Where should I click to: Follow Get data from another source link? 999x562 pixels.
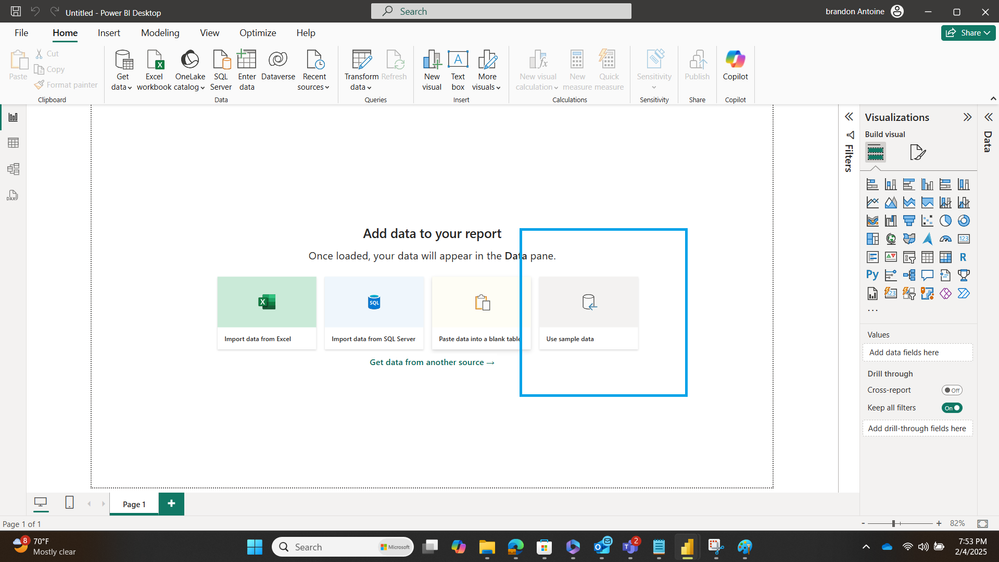click(x=432, y=362)
